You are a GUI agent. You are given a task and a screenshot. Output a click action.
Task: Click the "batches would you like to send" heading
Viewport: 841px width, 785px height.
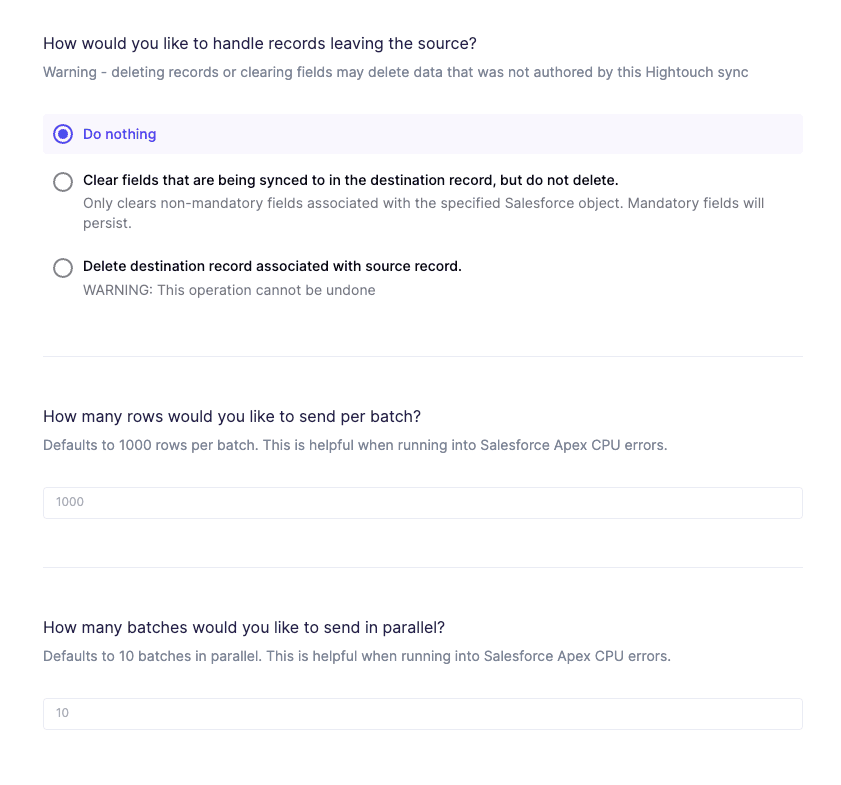(244, 627)
